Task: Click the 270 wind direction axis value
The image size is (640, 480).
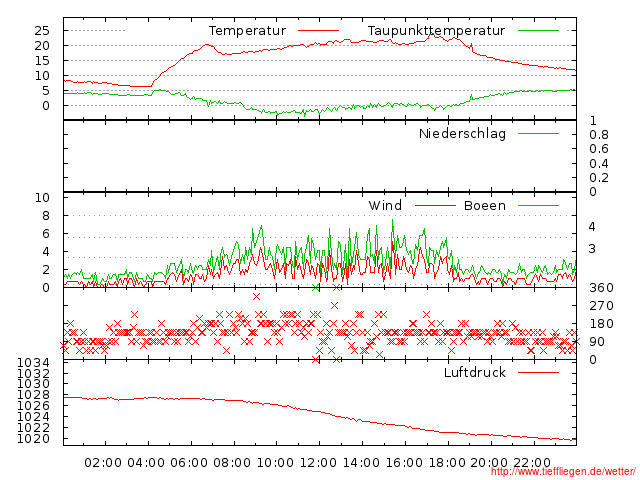Action: tap(601, 306)
